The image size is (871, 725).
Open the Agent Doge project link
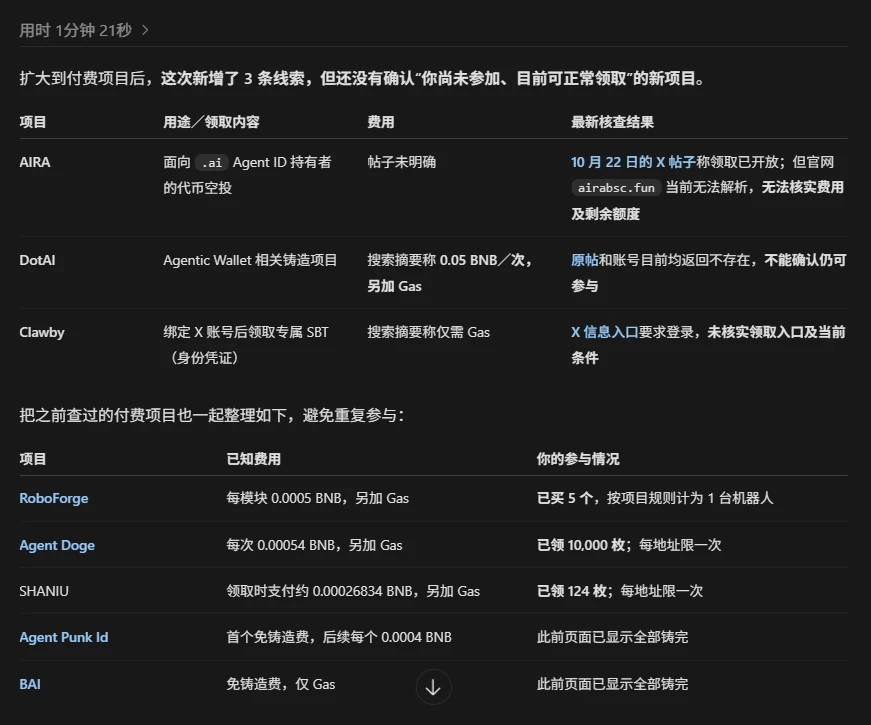click(57, 545)
